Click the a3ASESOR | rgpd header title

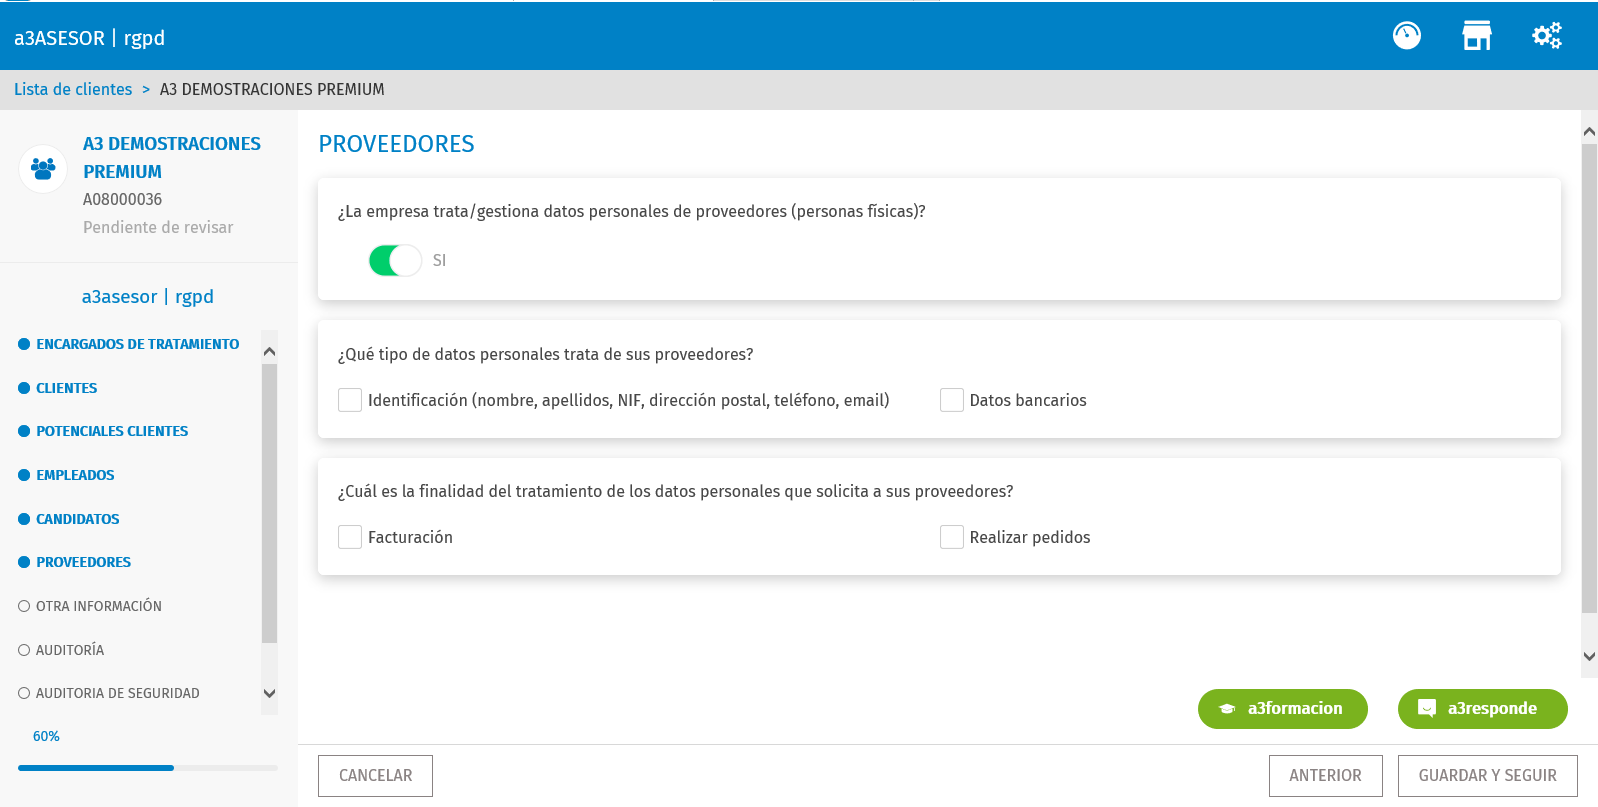click(x=90, y=38)
